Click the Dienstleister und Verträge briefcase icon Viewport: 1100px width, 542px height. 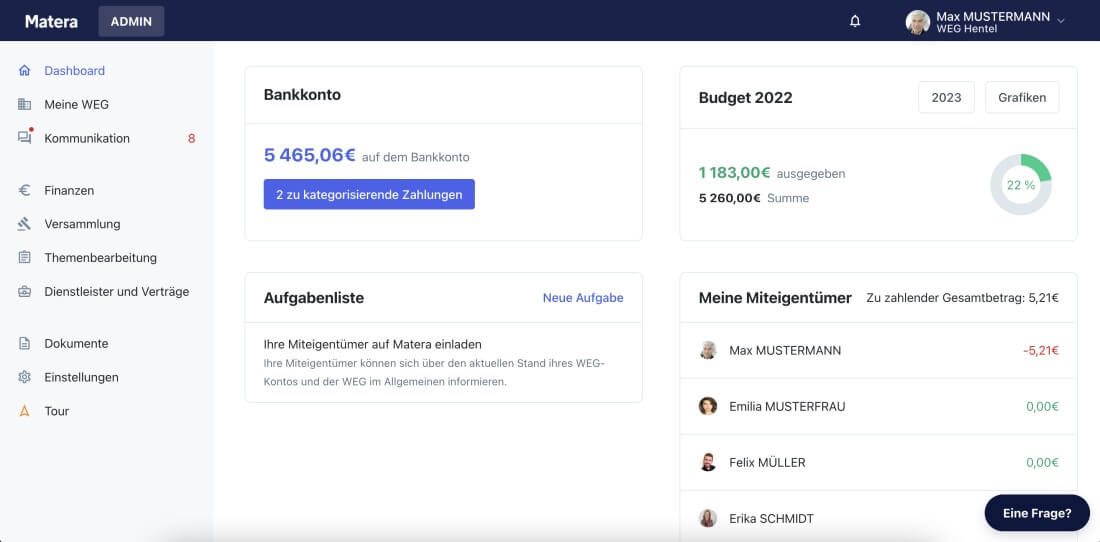click(25, 292)
